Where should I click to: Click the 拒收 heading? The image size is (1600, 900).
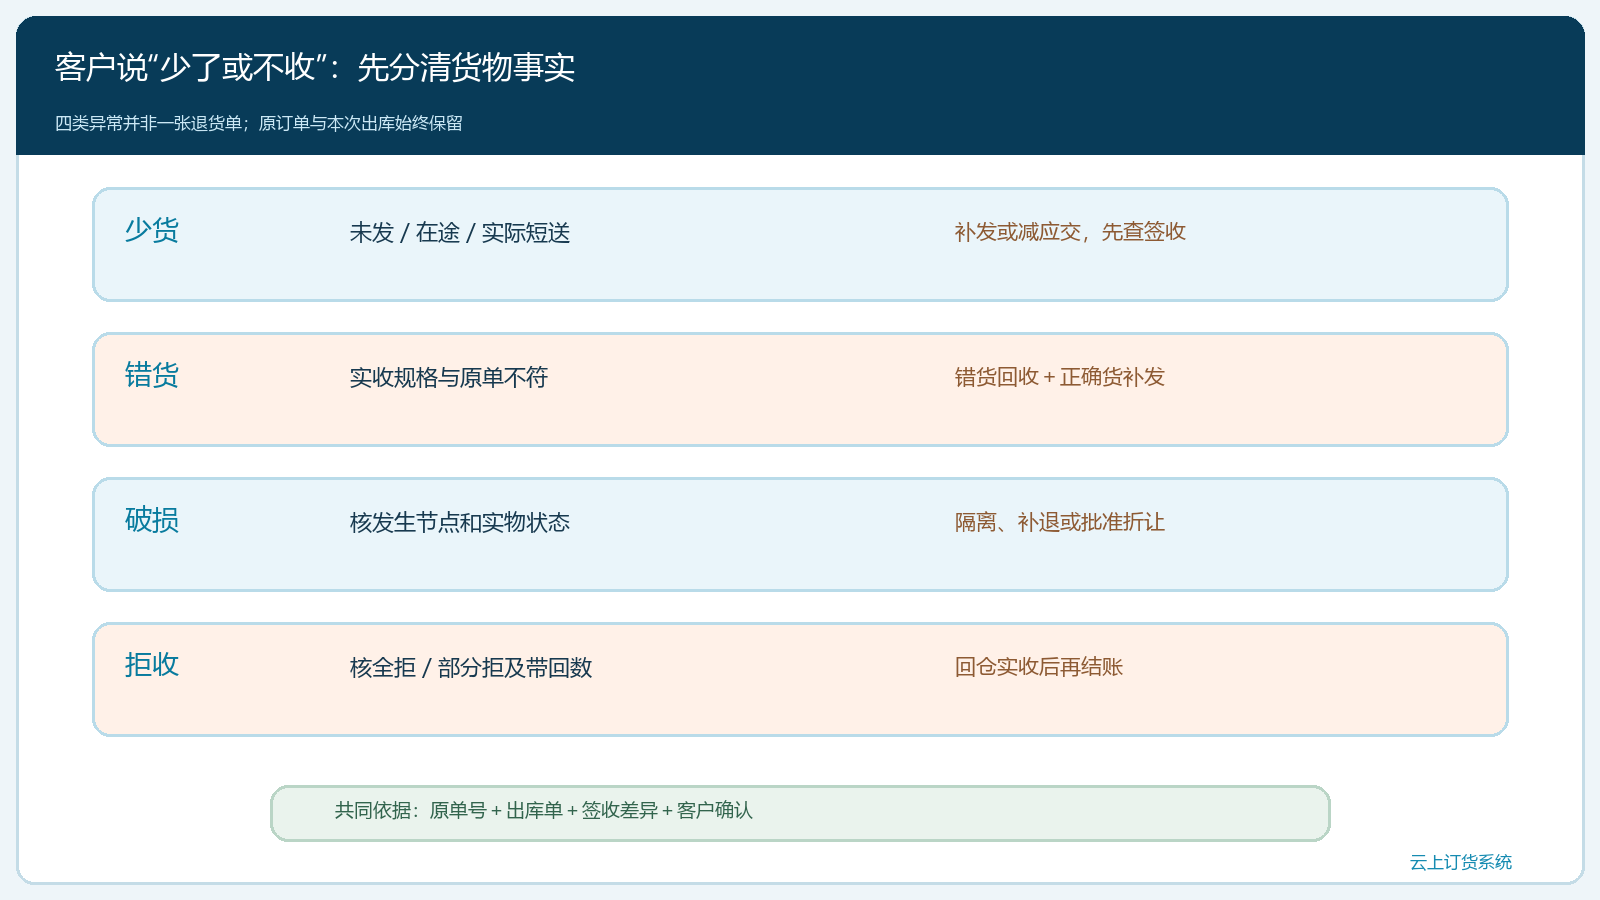(x=152, y=665)
